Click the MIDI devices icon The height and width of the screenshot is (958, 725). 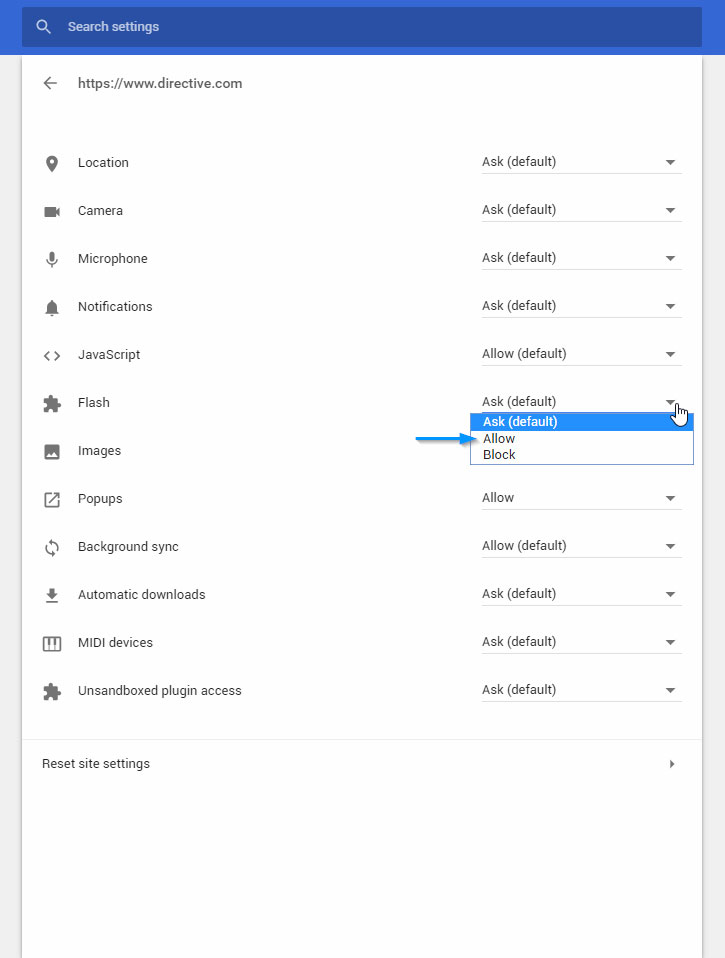[51, 642]
